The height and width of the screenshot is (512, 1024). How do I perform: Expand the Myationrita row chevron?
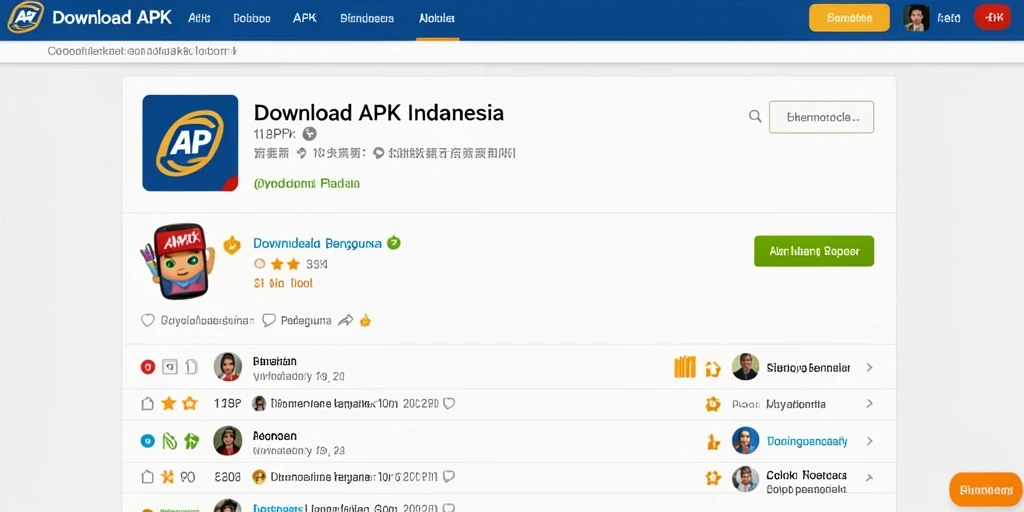point(869,404)
